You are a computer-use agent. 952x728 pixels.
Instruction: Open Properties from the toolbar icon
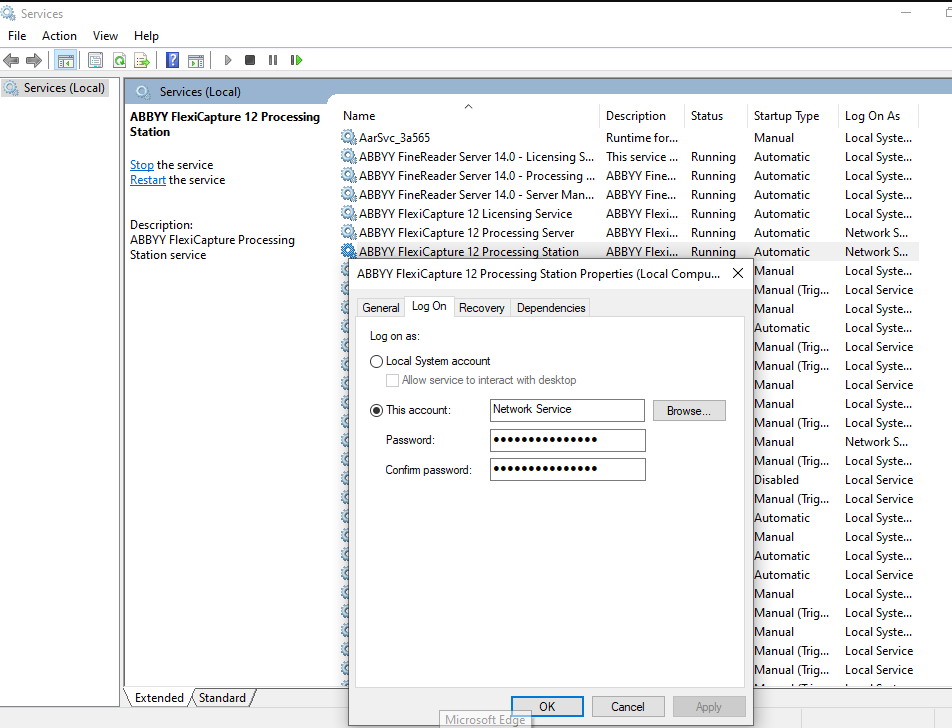[x=95, y=60]
